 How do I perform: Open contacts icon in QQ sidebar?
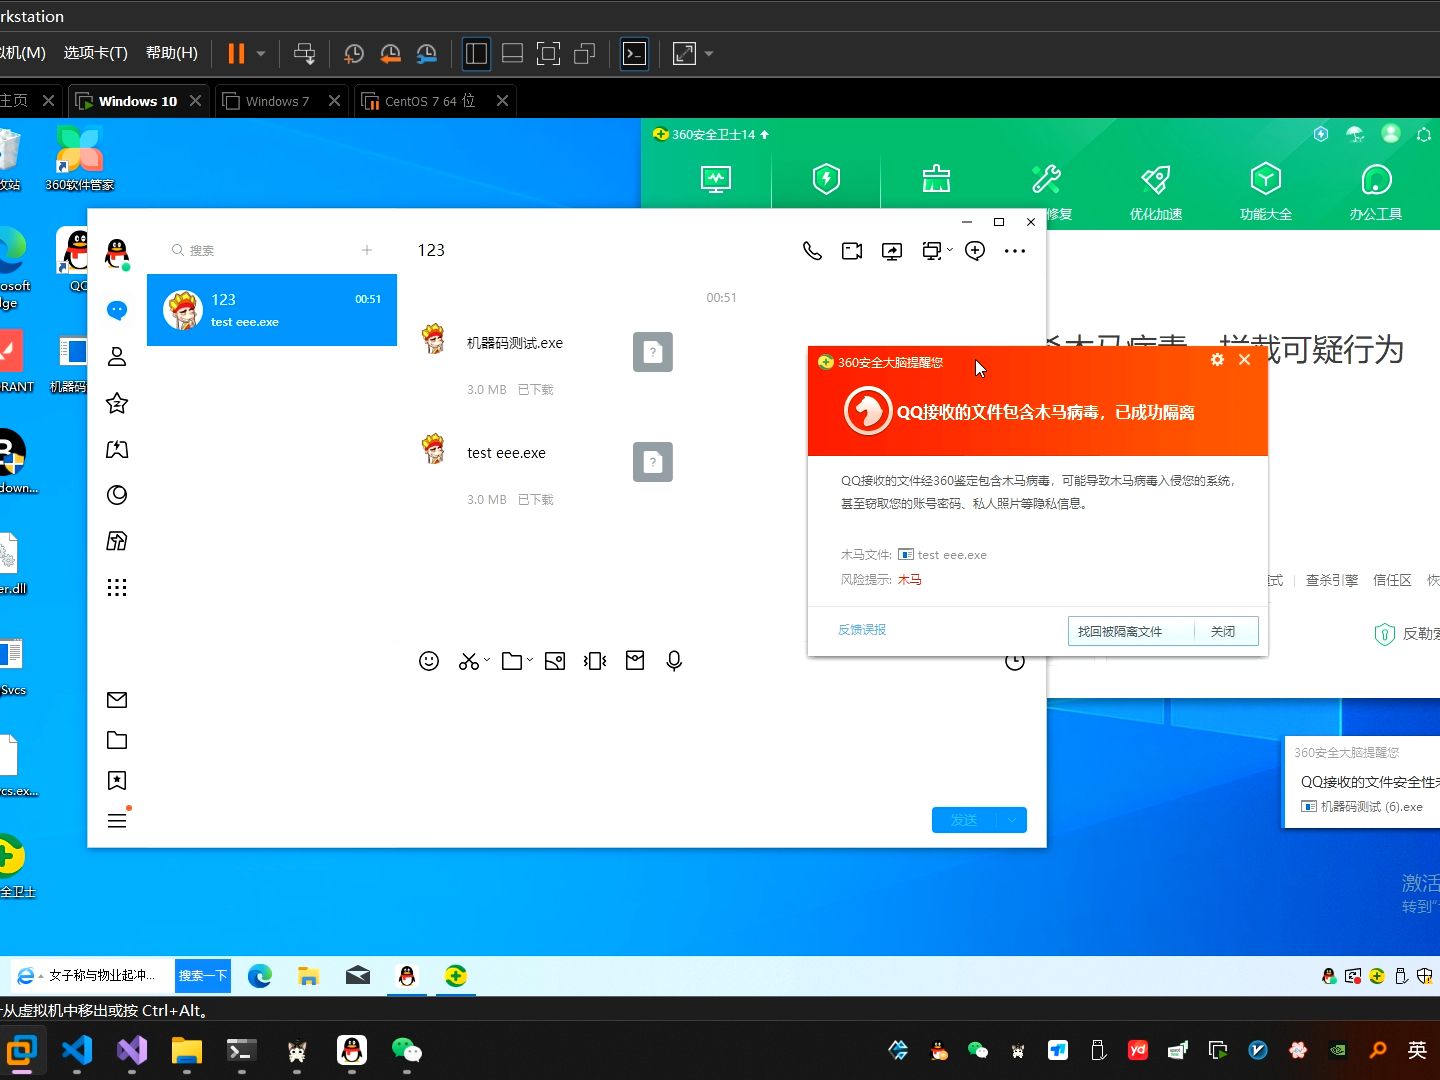coord(117,356)
